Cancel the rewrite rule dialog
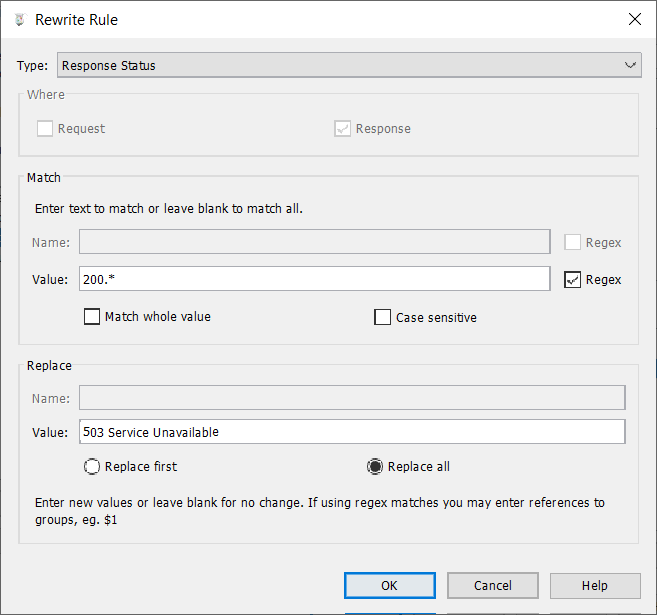657x615 pixels. click(492, 585)
